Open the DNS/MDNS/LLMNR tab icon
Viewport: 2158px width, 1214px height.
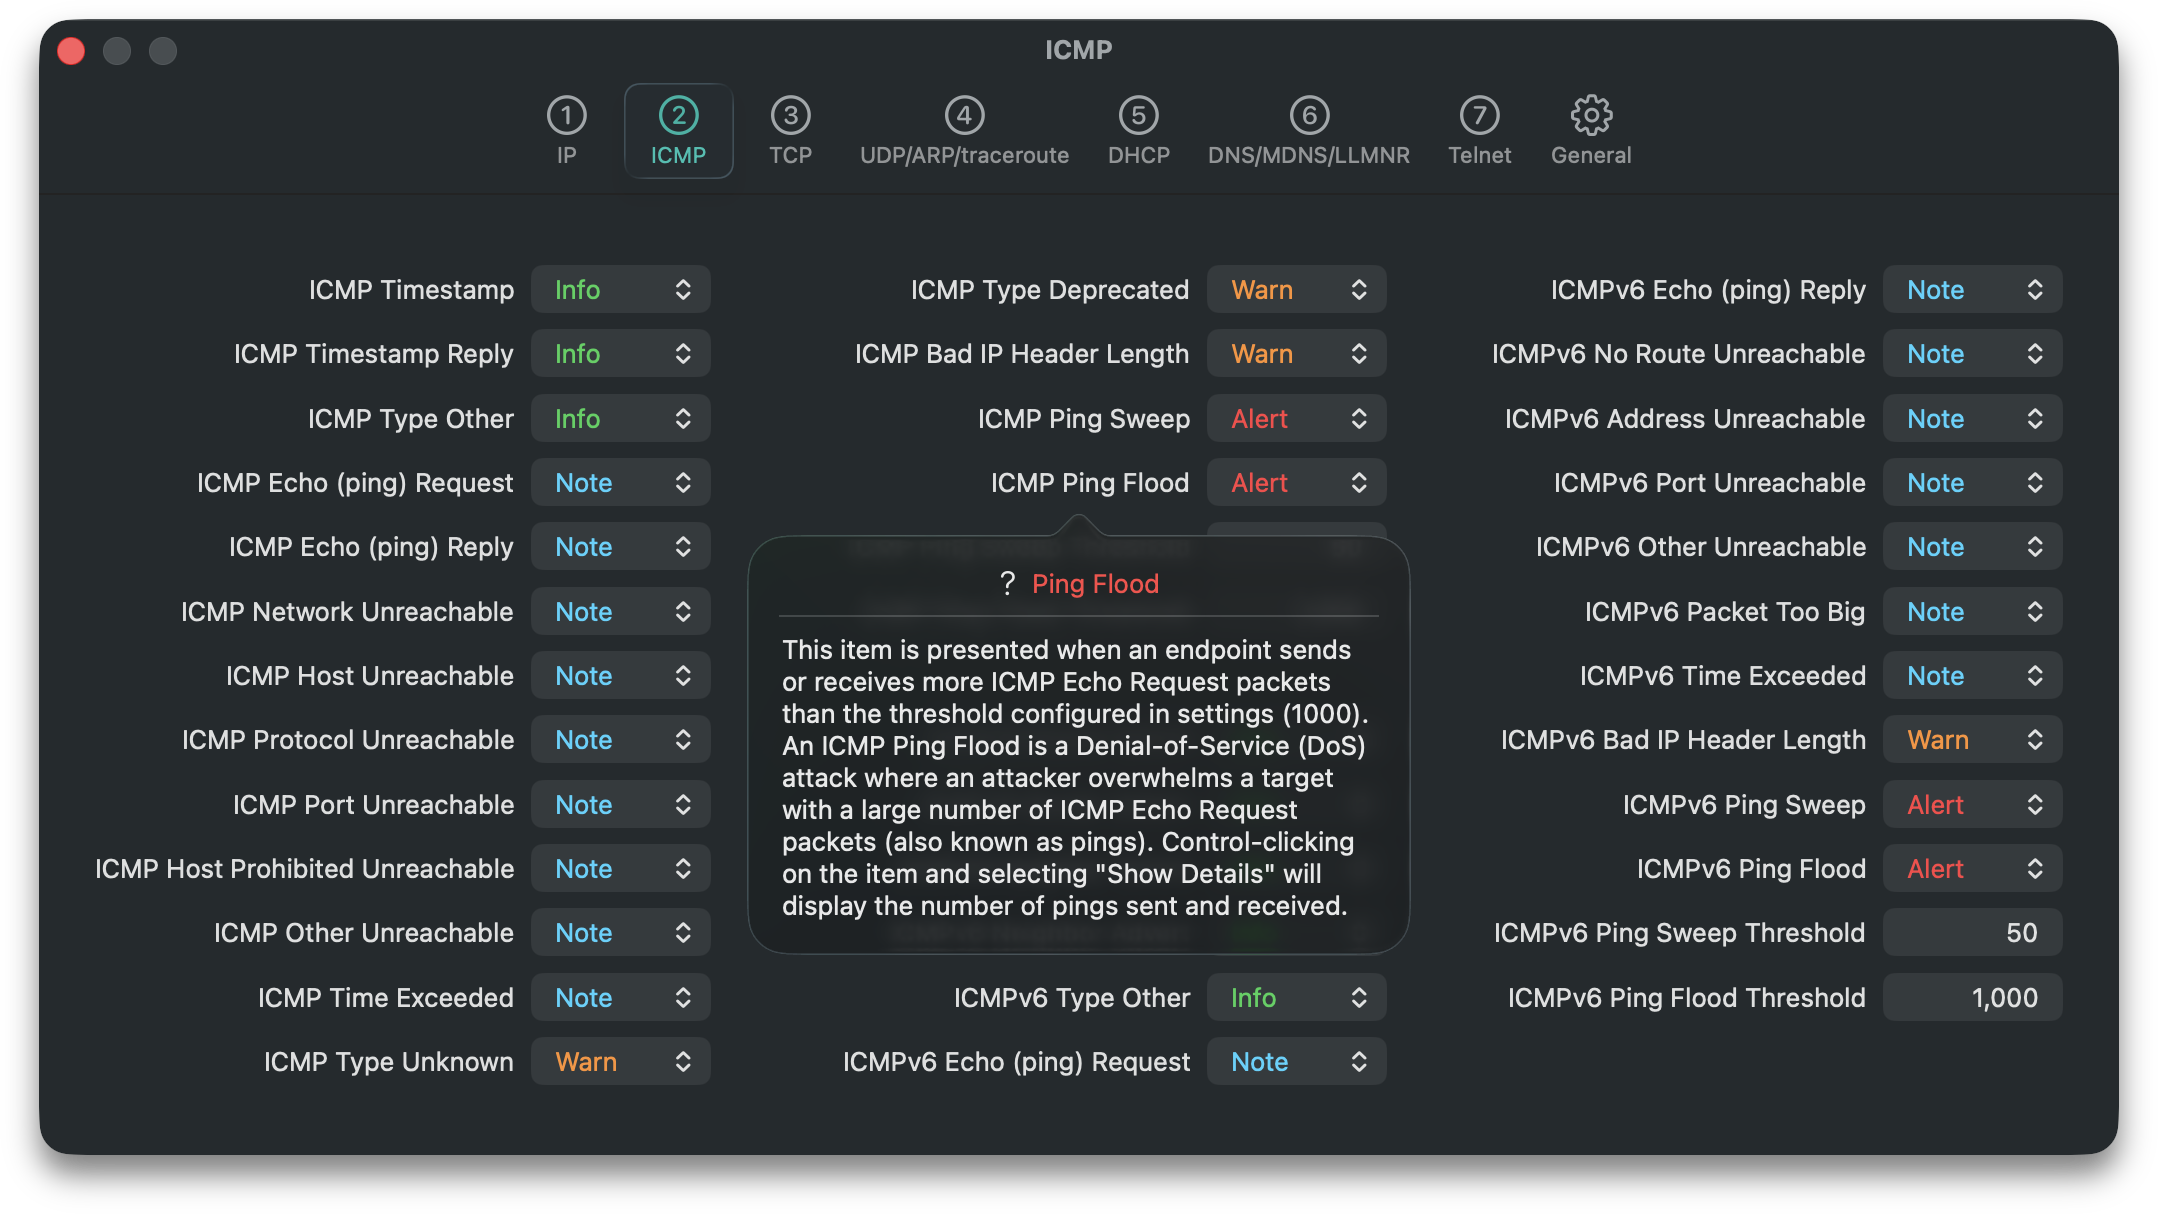(x=1308, y=116)
